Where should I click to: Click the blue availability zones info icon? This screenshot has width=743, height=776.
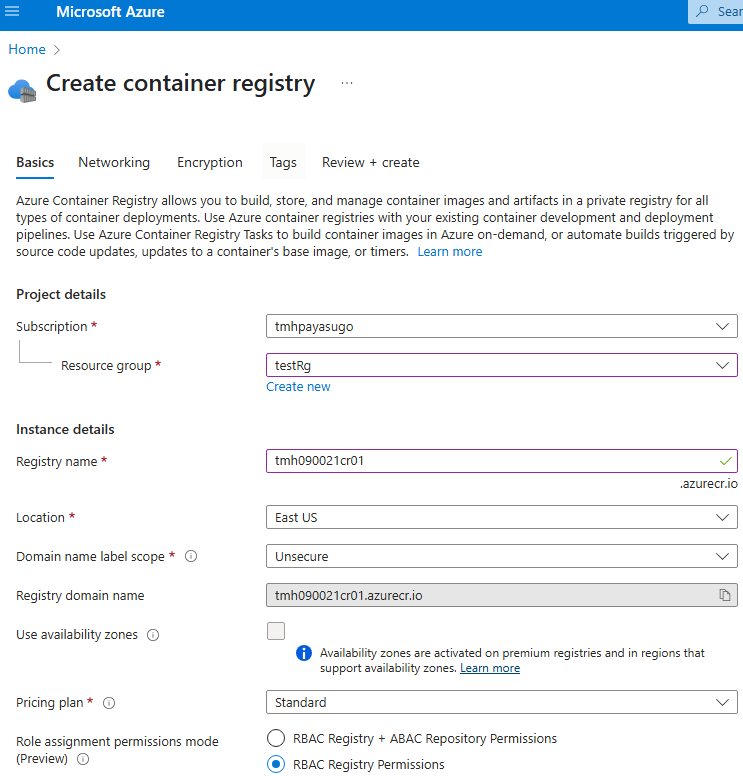tap(303, 653)
